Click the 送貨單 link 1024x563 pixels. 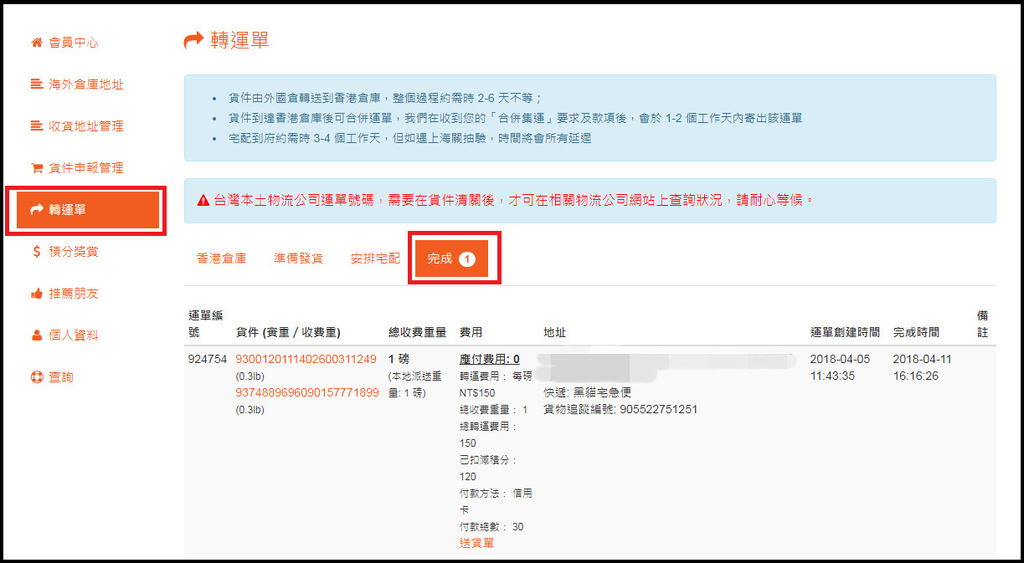(x=476, y=543)
